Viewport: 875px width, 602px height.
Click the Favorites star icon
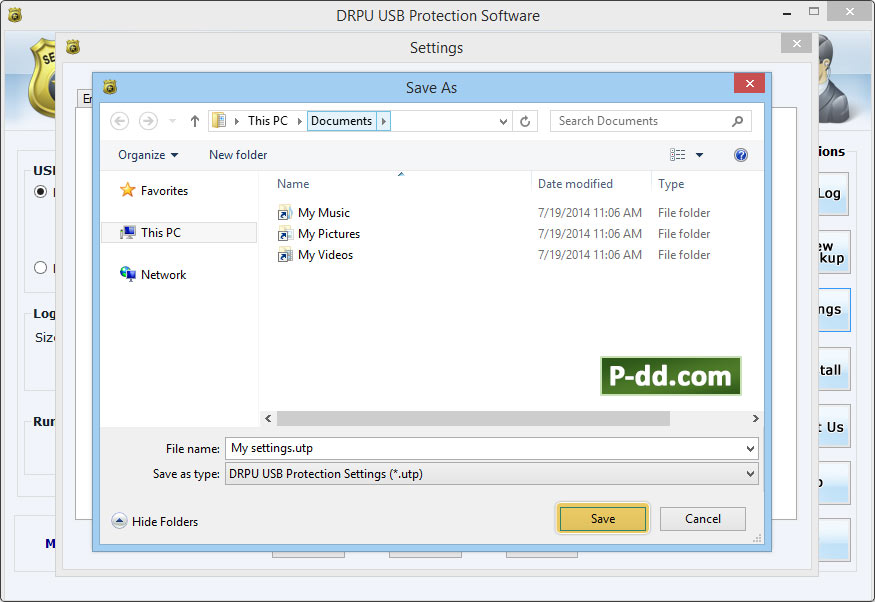click(x=127, y=190)
